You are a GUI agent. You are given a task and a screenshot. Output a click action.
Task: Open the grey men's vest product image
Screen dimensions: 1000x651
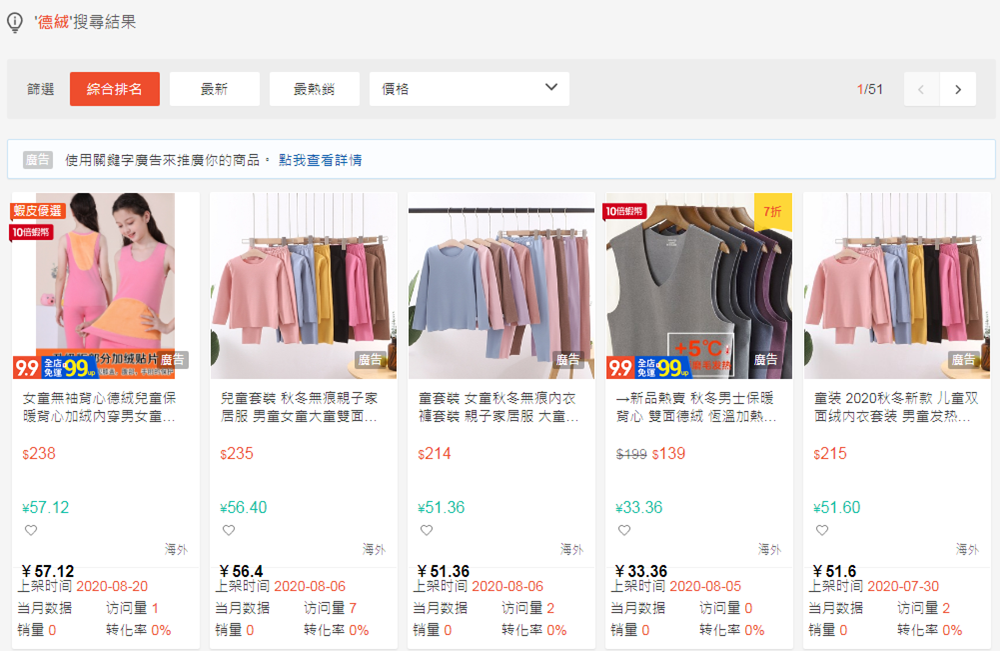699,286
